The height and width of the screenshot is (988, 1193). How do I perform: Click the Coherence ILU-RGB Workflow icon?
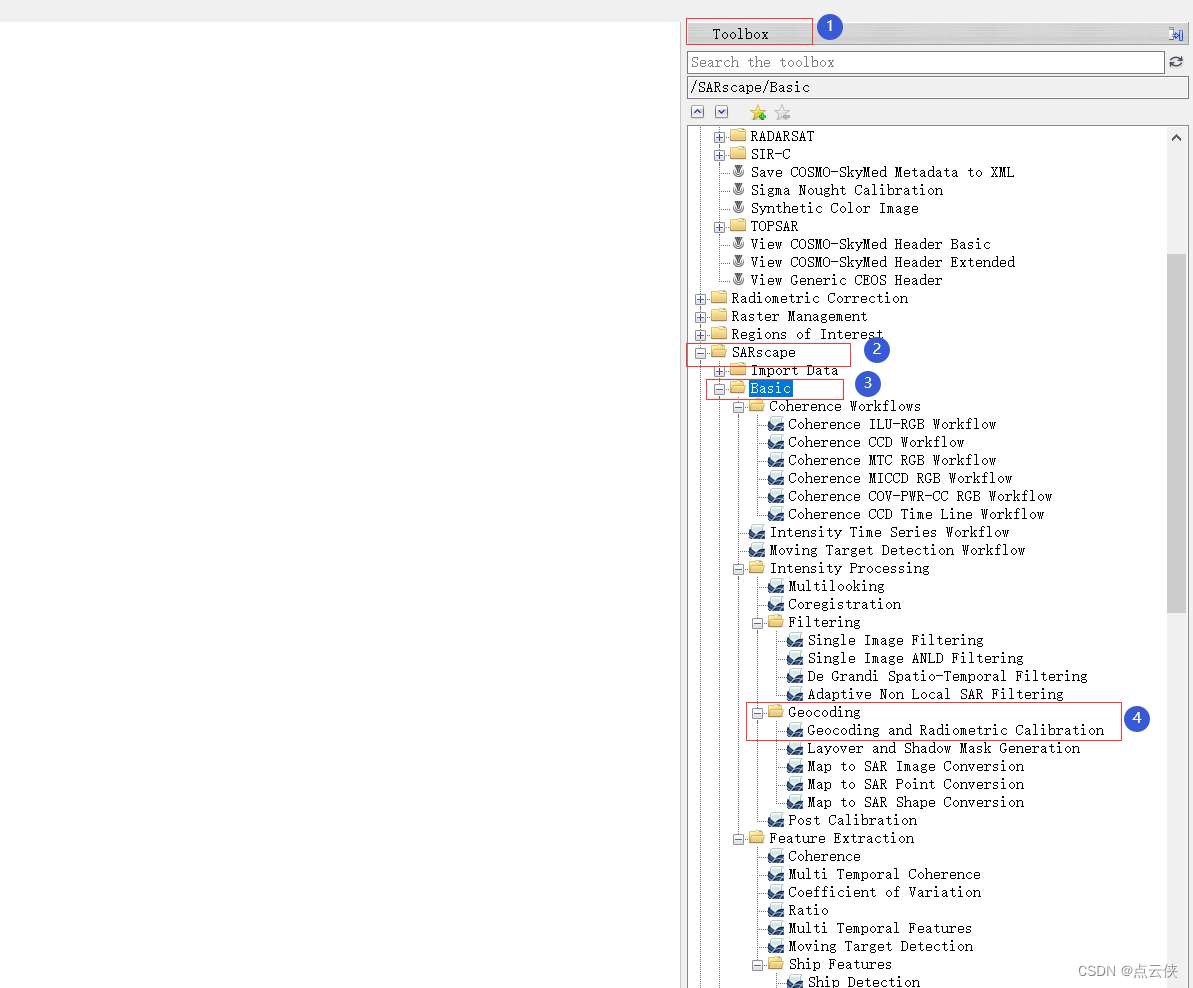pos(776,424)
